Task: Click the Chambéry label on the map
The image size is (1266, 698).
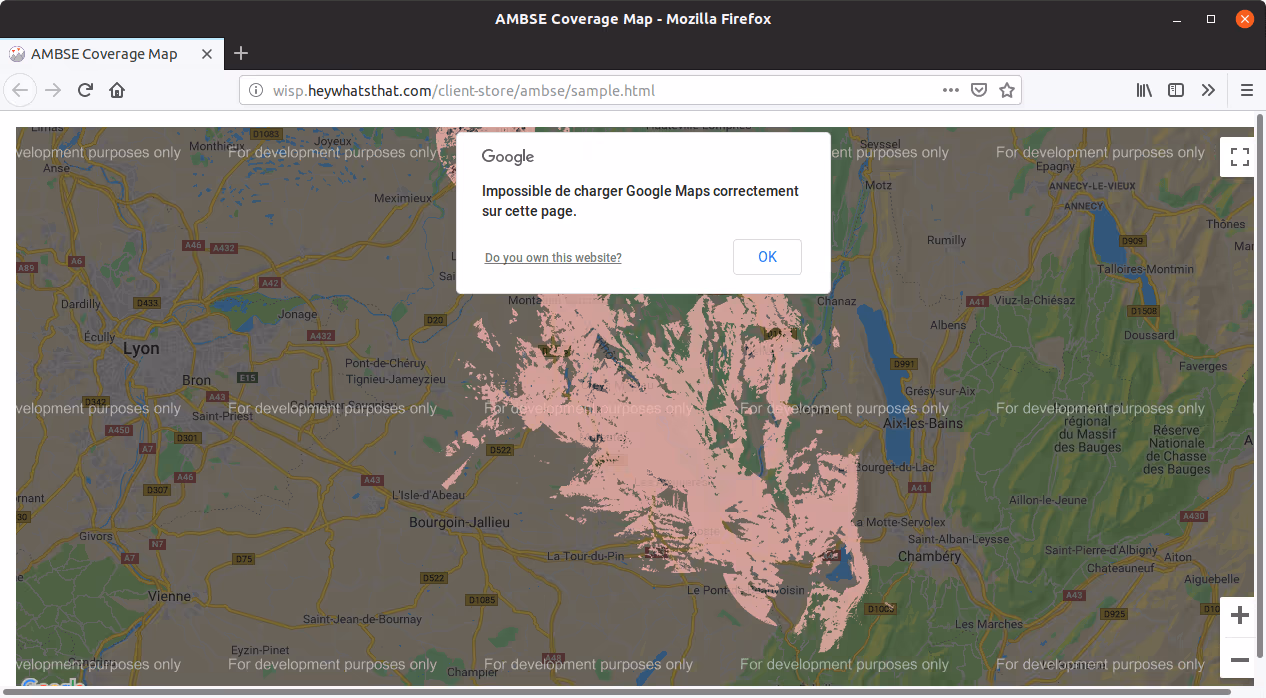Action: [x=929, y=556]
